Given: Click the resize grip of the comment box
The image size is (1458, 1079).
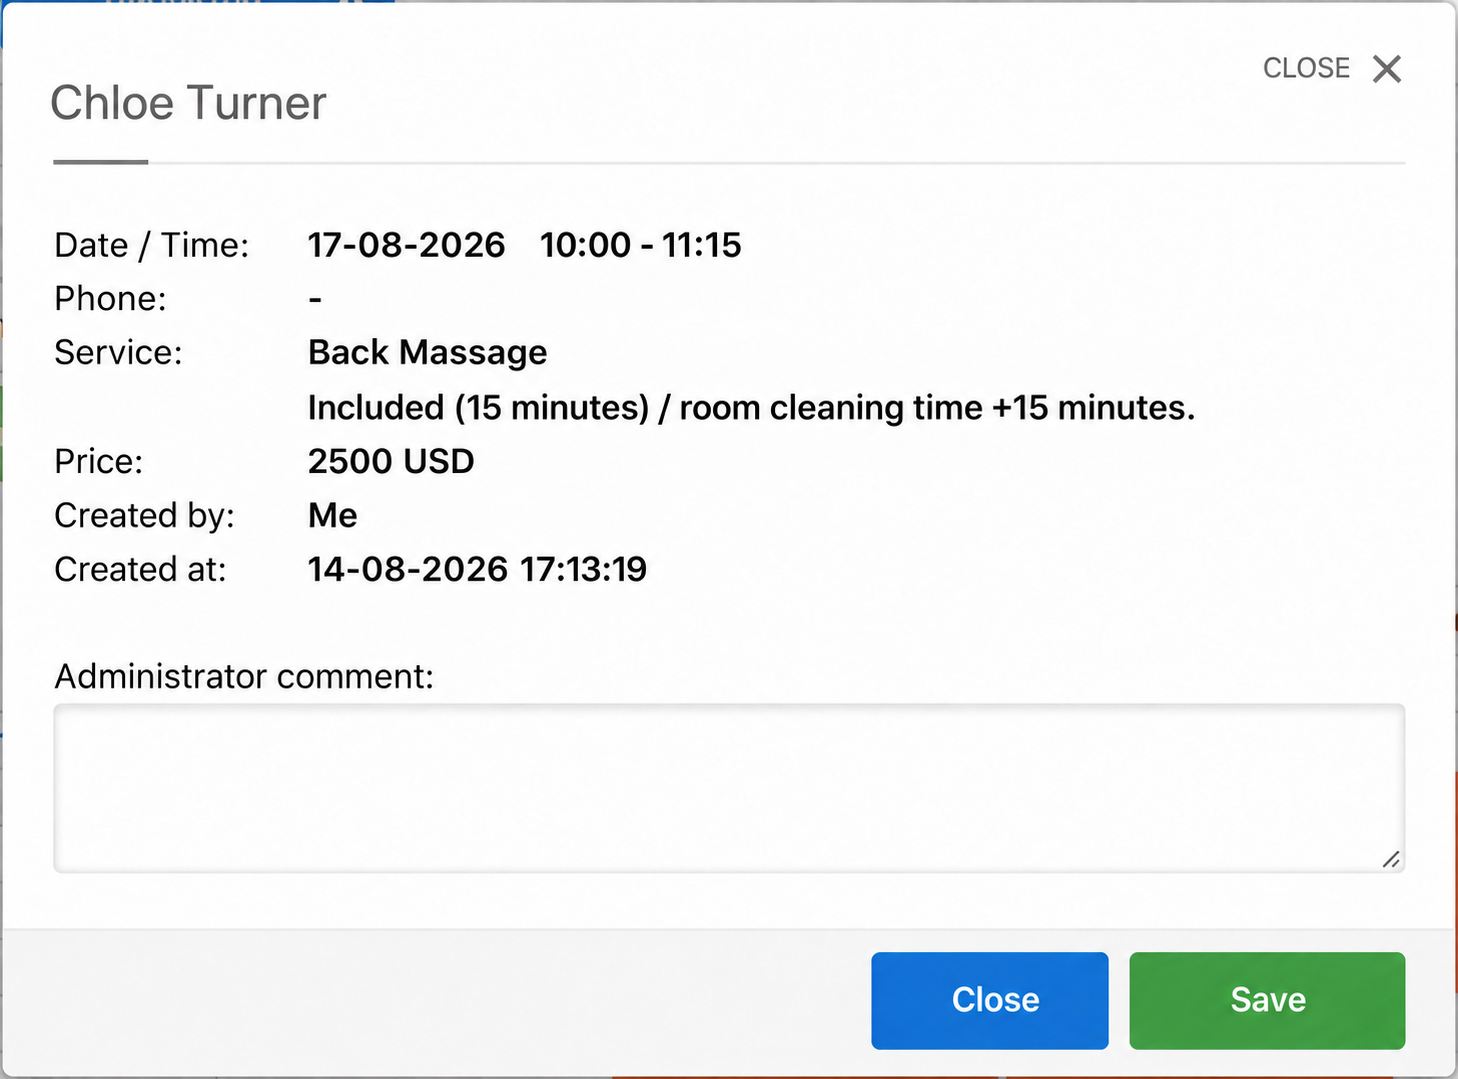Looking at the screenshot, I should pyautogui.click(x=1391, y=859).
